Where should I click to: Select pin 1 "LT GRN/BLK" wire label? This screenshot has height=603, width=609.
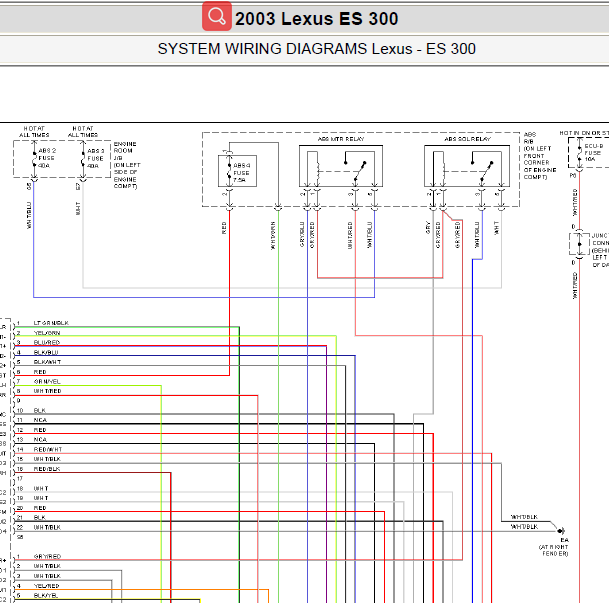[51, 323]
